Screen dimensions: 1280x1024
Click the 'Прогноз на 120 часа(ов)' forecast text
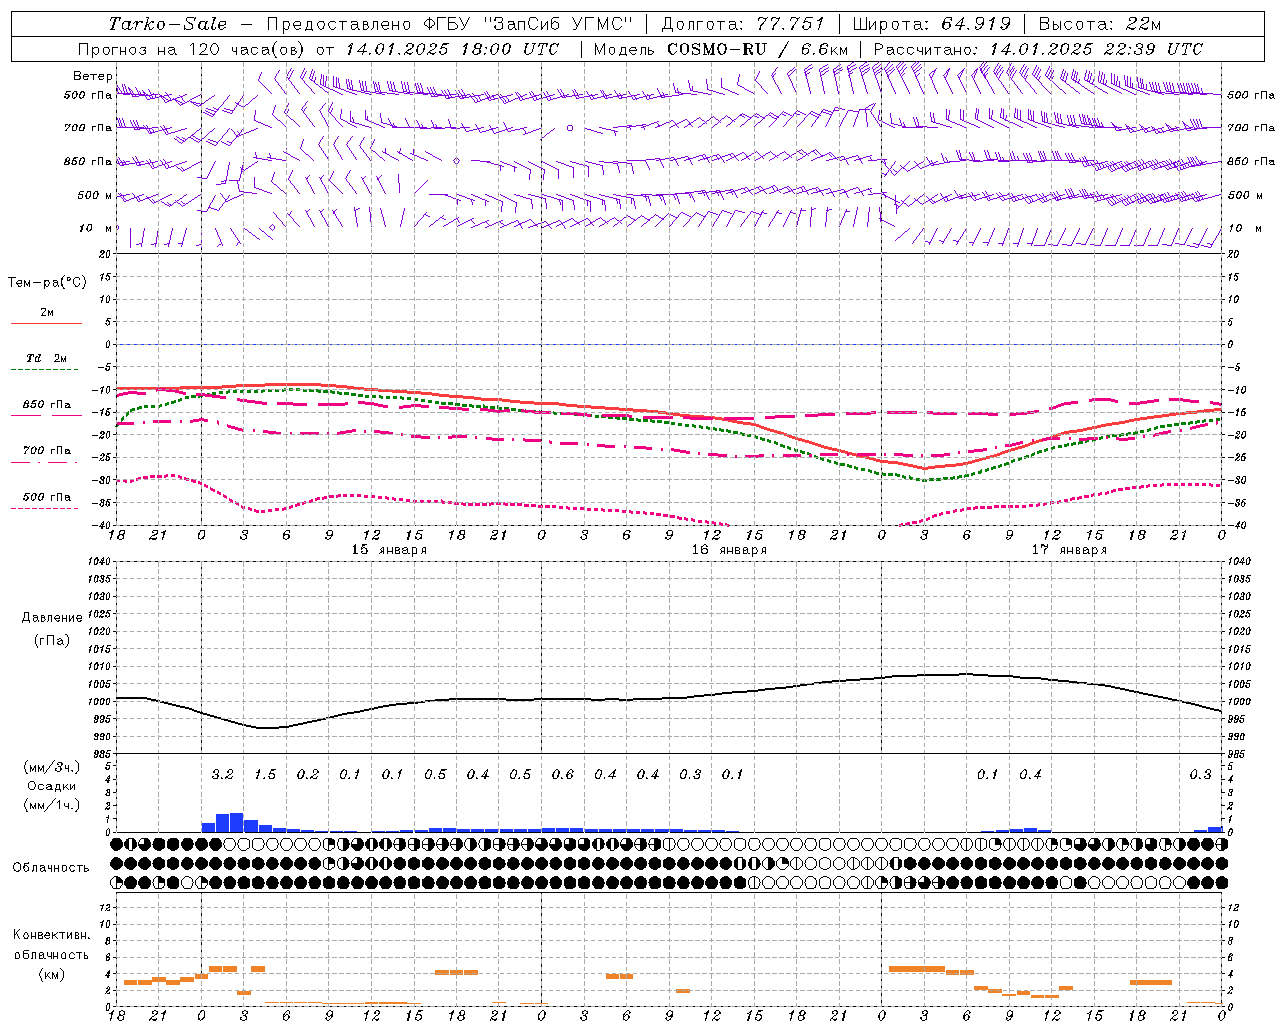pos(192,49)
